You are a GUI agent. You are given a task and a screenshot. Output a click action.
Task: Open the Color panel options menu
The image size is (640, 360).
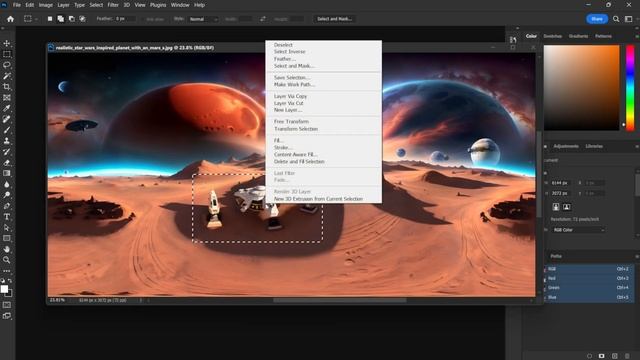(637, 36)
